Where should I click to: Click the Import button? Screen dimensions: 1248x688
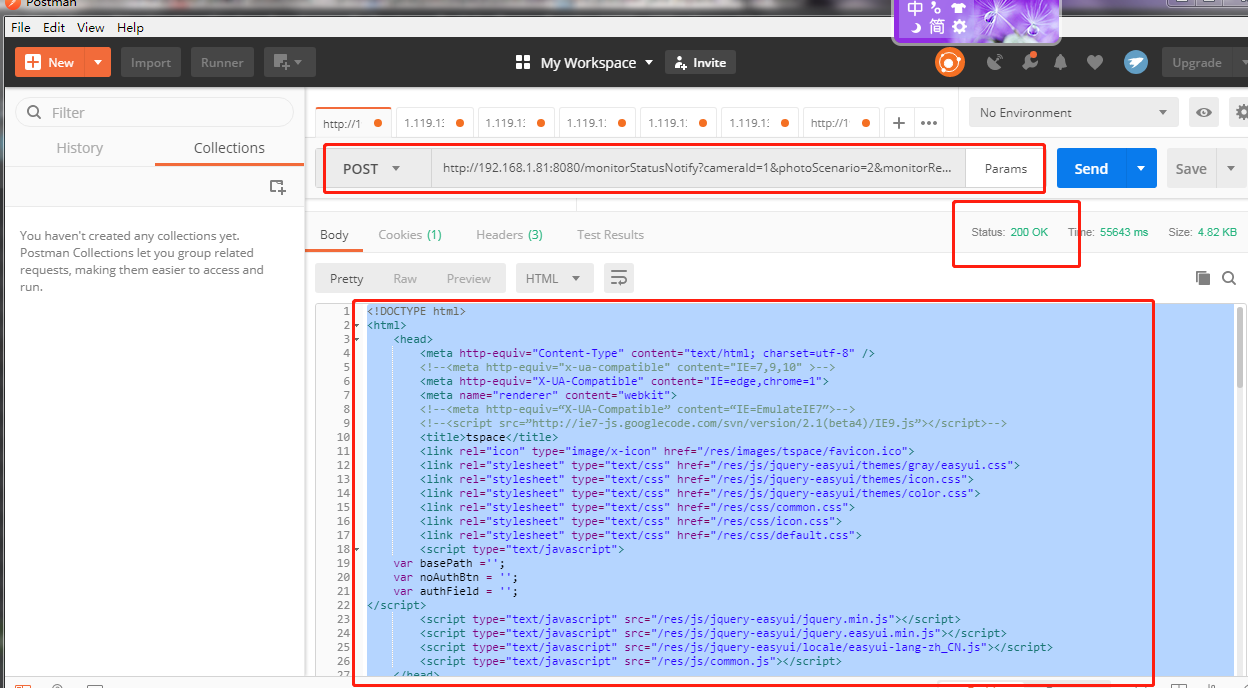151,62
